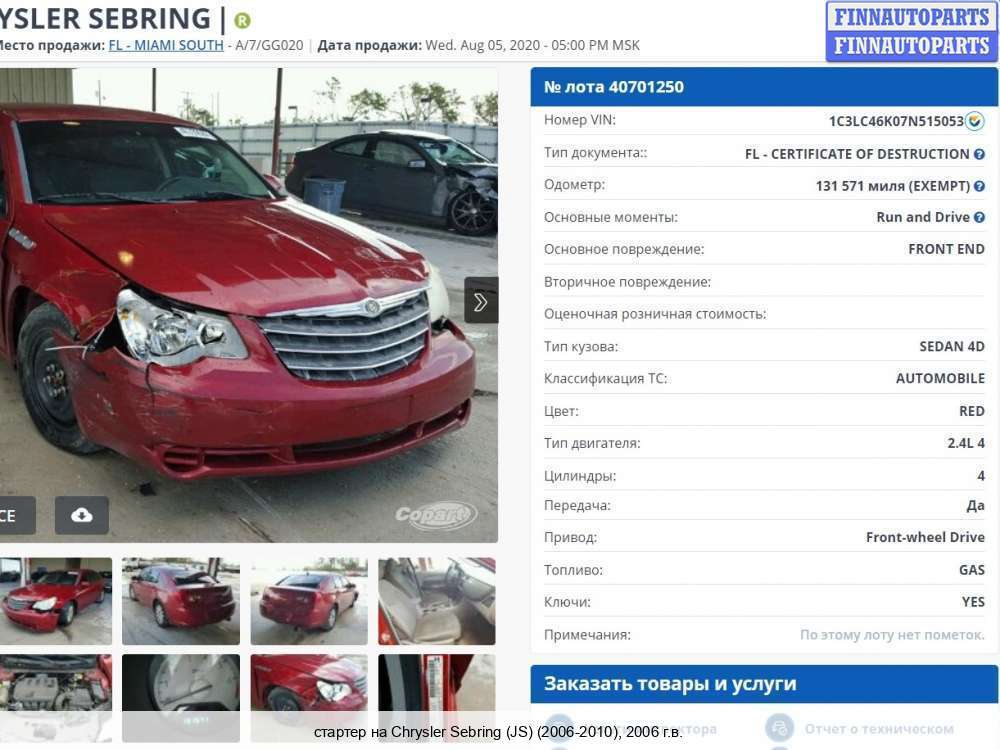
Task: Select thumbnail showing rear left of car
Action: click(181, 601)
